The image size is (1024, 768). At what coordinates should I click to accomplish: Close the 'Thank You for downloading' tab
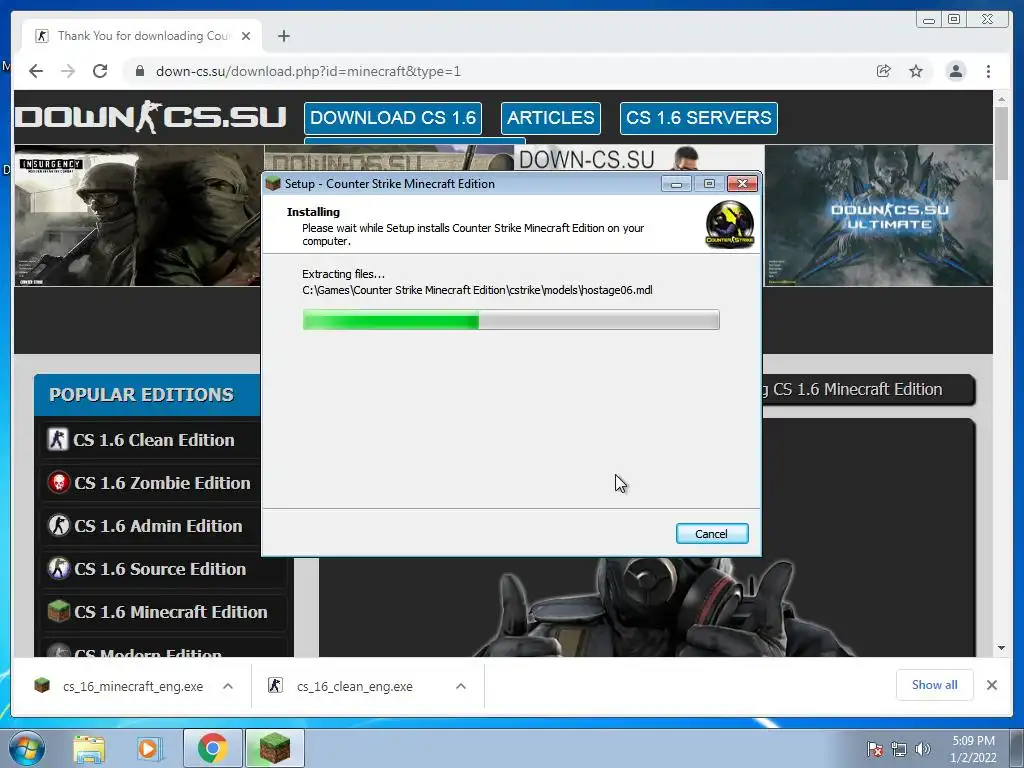pos(246,36)
